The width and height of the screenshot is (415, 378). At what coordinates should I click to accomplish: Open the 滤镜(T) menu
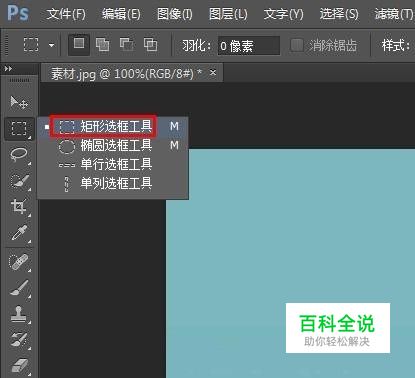394,14
